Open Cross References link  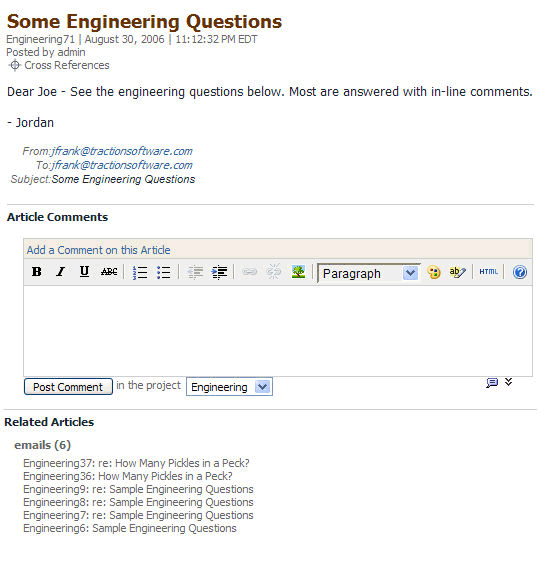tap(67, 65)
